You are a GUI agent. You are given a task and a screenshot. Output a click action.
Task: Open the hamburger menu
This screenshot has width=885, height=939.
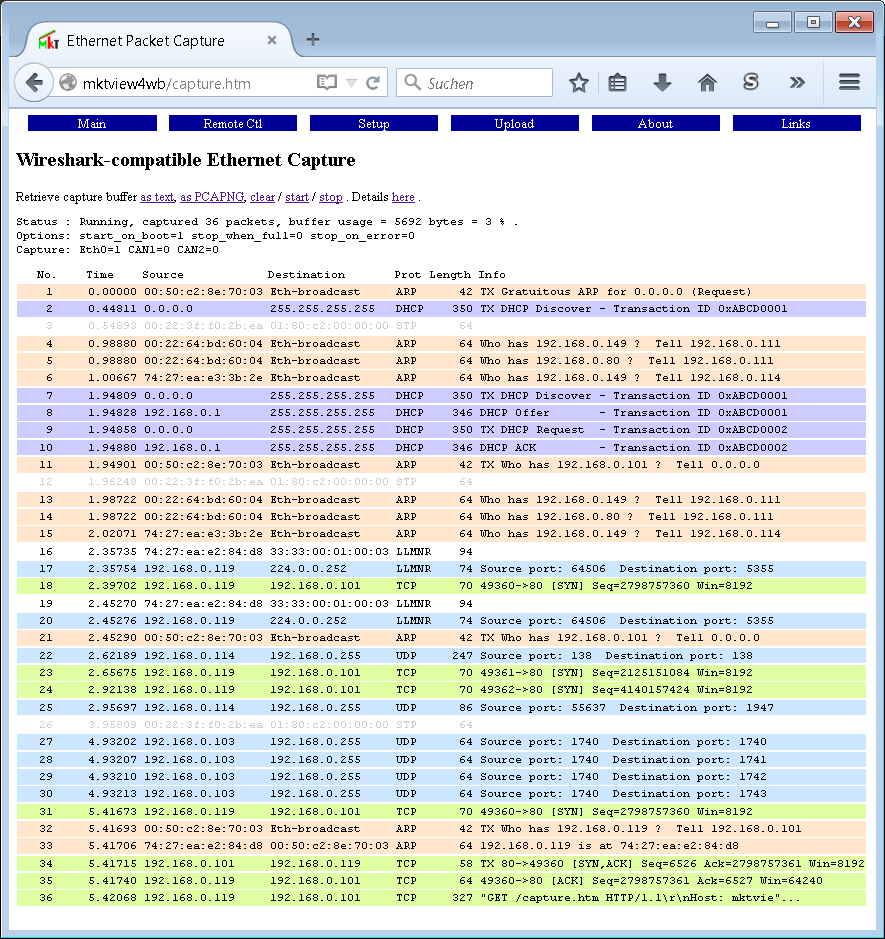pos(849,82)
